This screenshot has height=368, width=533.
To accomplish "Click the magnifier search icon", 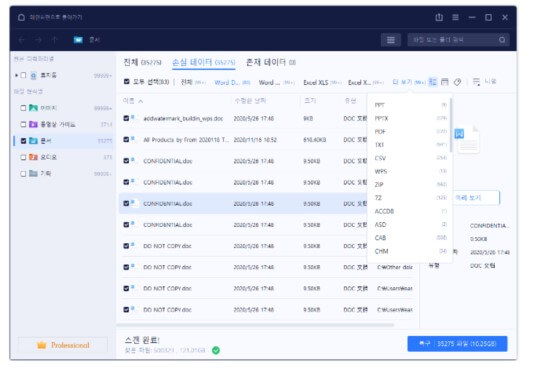I will coord(502,40).
